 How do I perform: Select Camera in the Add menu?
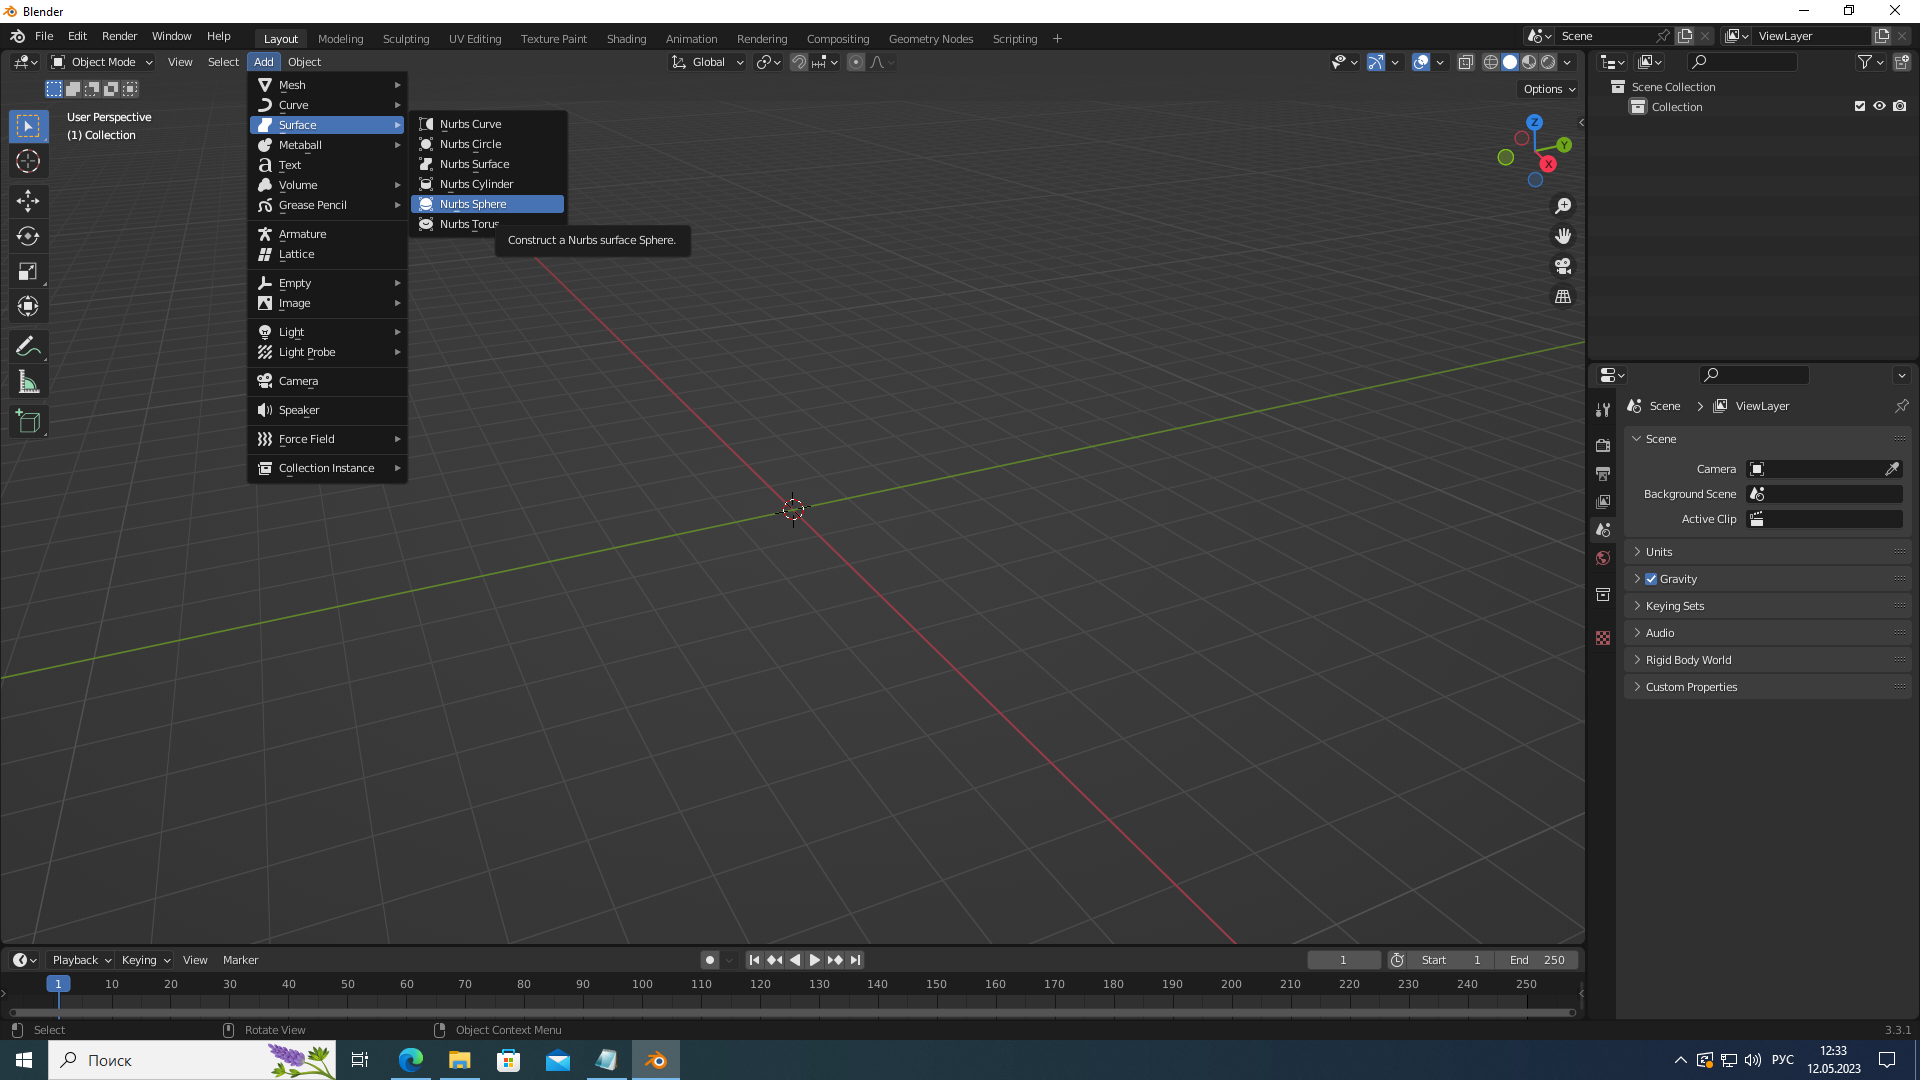pyautogui.click(x=327, y=381)
